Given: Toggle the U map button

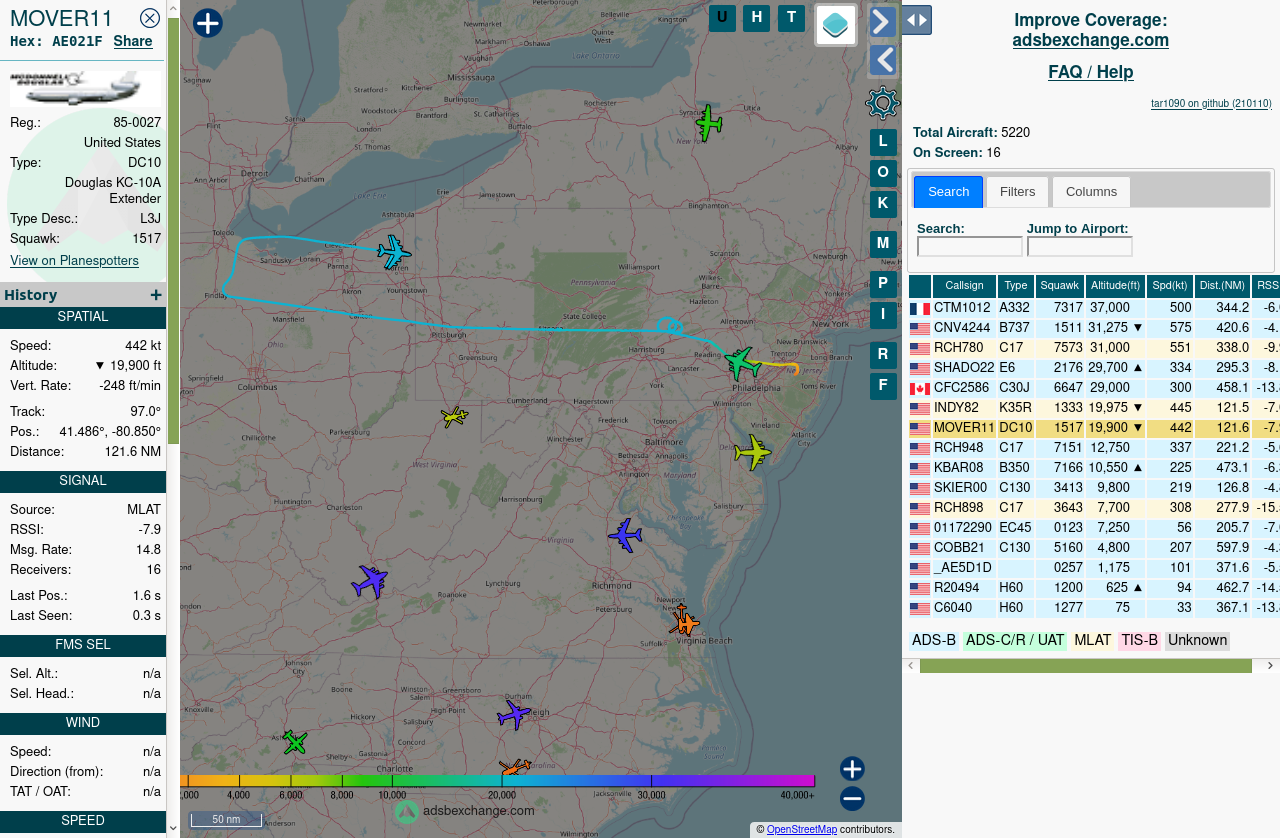Looking at the screenshot, I should click(722, 17).
